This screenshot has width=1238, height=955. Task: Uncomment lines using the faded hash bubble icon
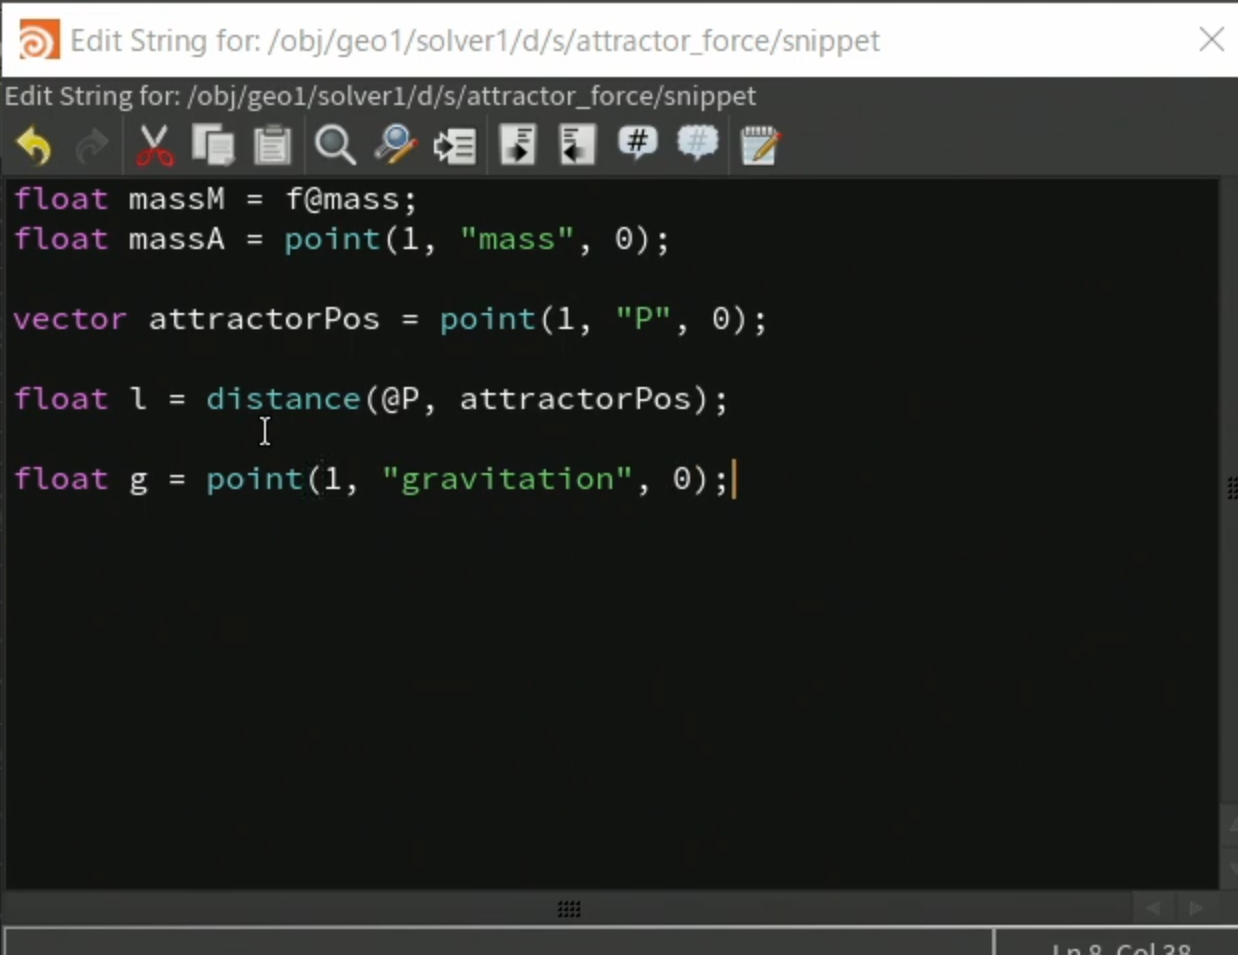click(698, 143)
